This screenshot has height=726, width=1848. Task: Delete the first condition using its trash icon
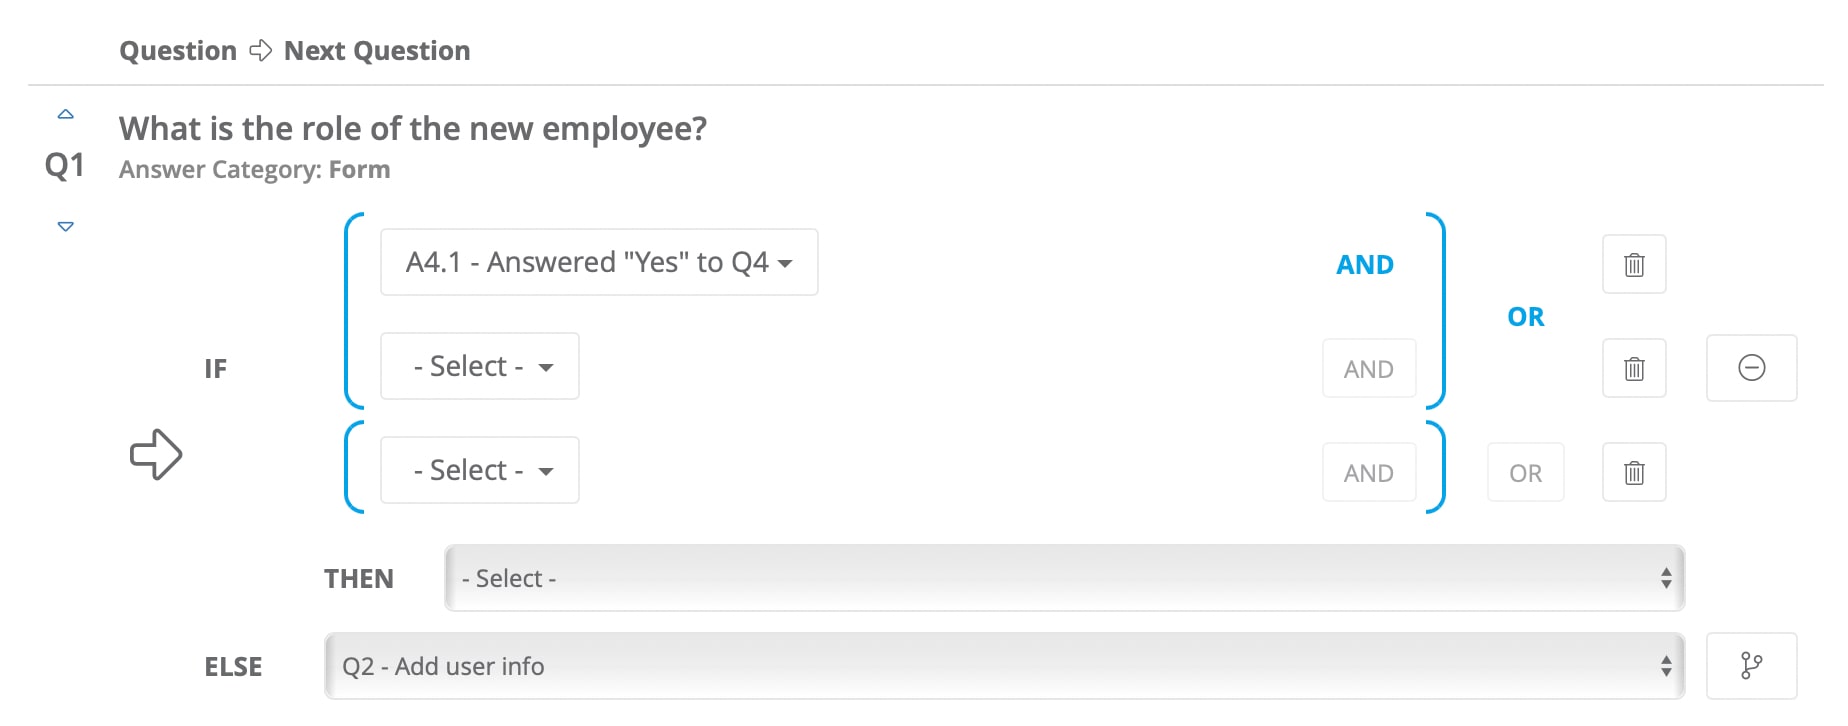1633,264
